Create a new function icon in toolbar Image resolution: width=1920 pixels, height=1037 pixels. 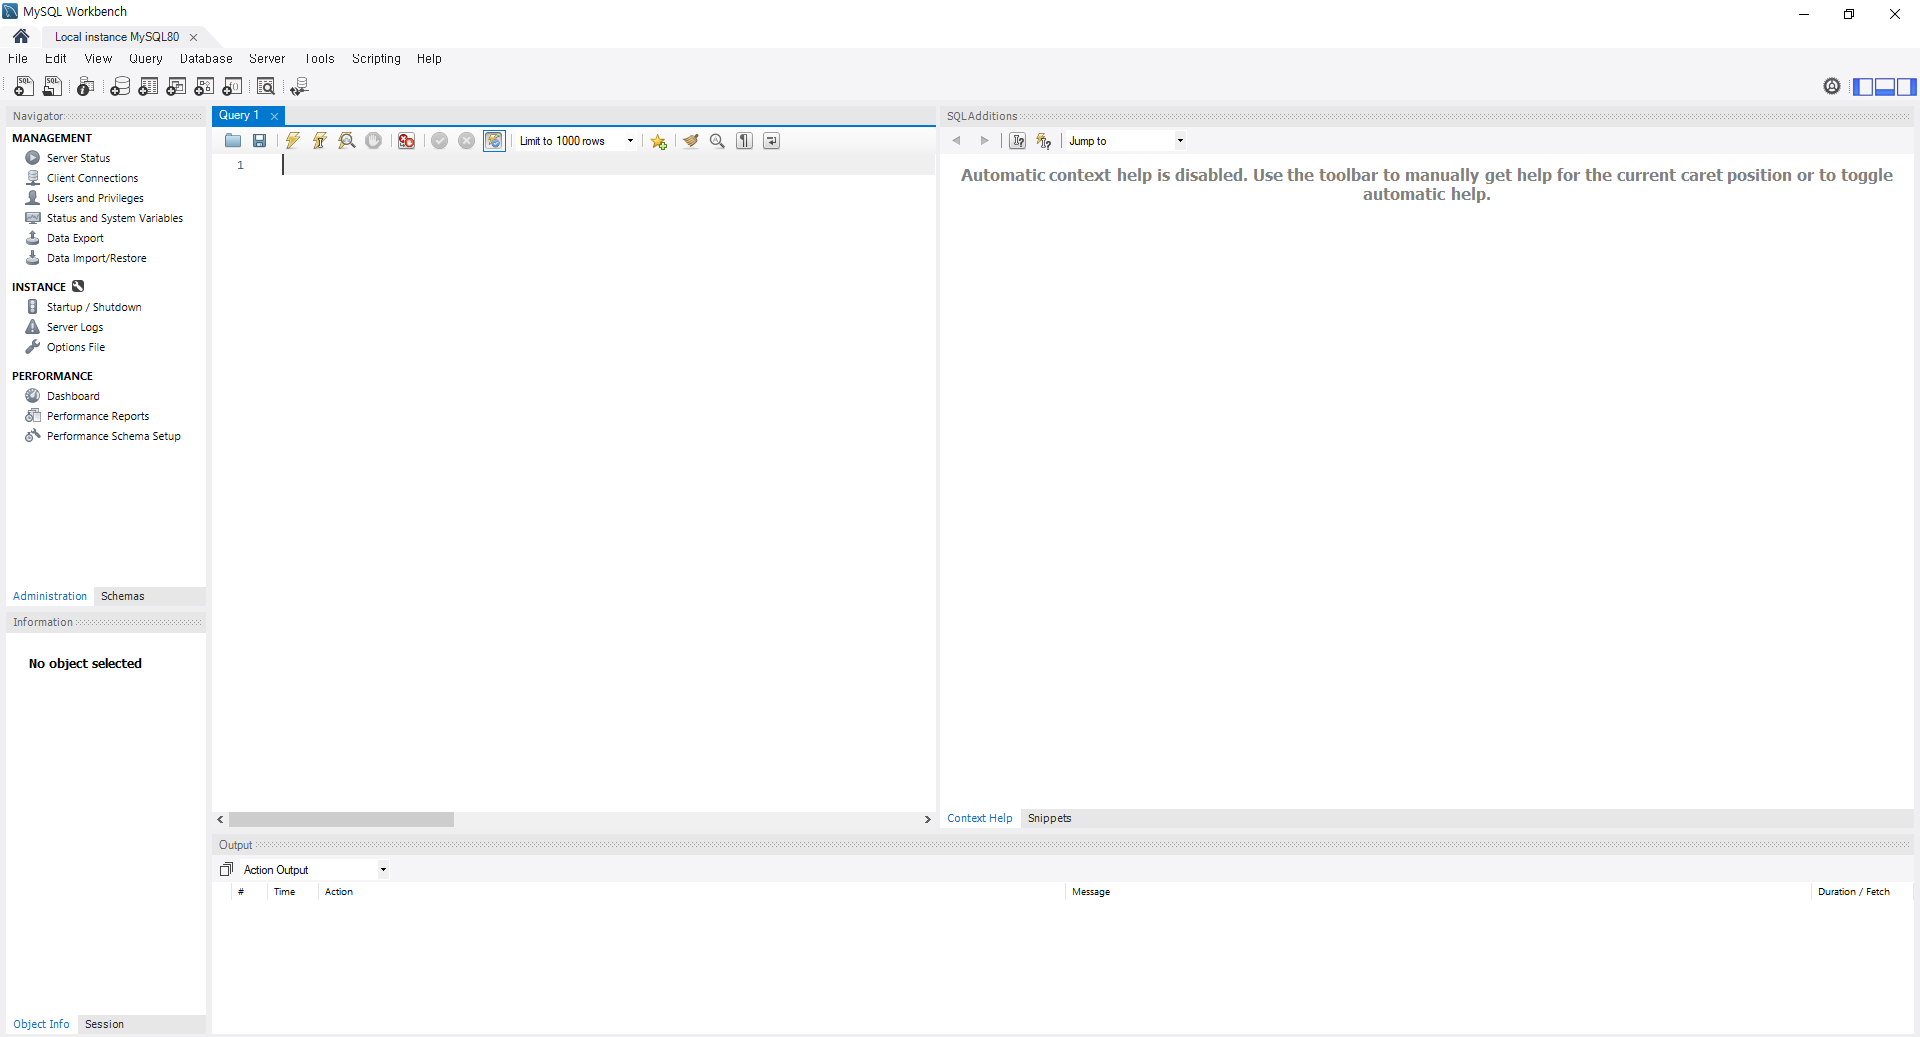[232, 87]
